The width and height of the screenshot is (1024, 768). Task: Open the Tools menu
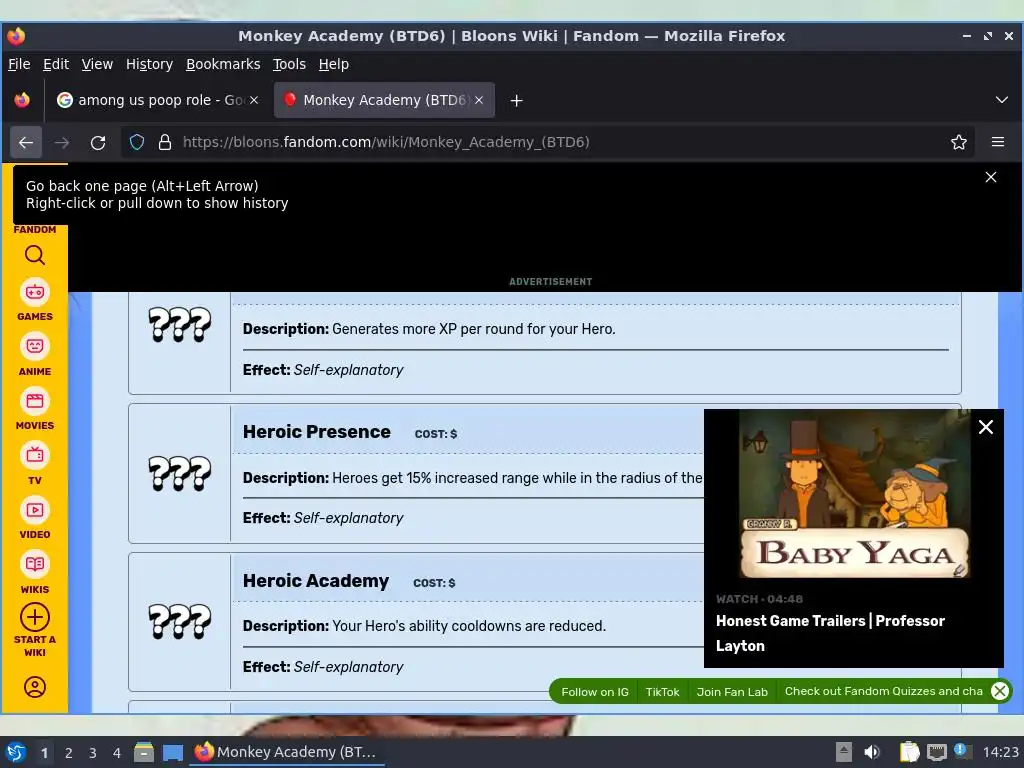point(289,64)
